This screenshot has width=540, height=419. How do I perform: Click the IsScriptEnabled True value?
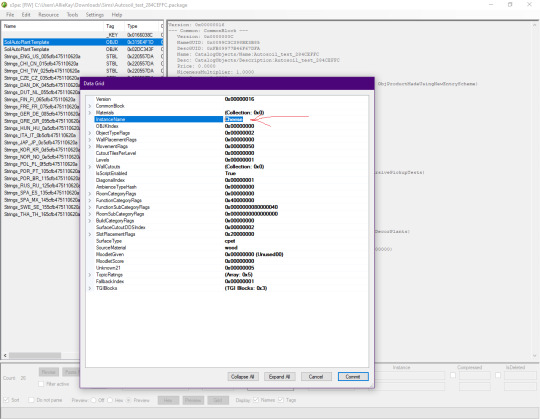click(230, 174)
